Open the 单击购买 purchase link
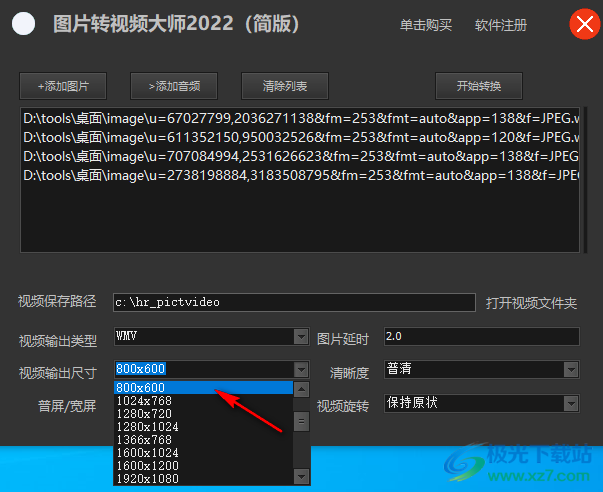This screenshot has width=603, height=492. point(426,25)
